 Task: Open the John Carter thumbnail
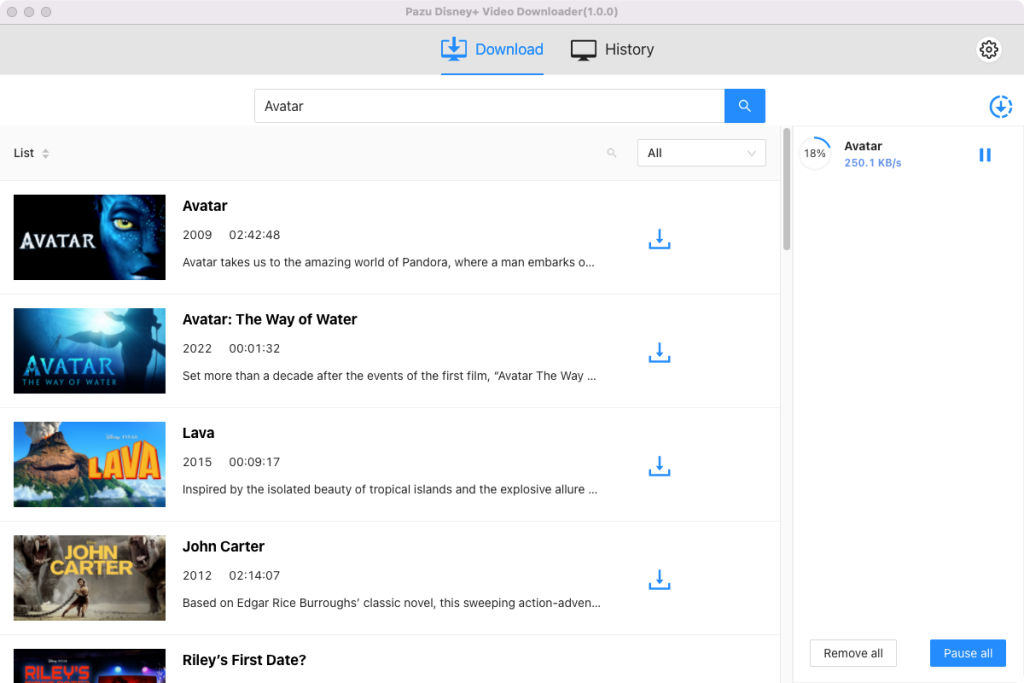89,578
